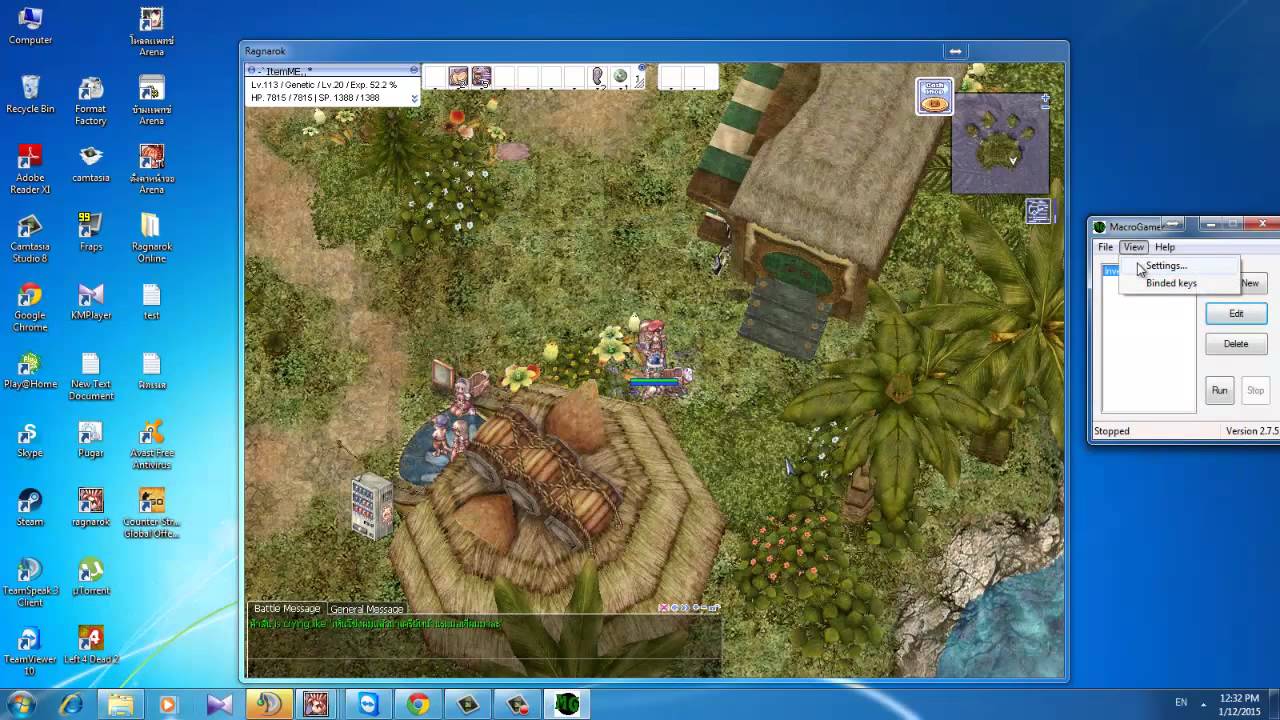The height and width of the screenshot is (720, 1280).
Task: Open the test text file
Action: coord(151,302)
